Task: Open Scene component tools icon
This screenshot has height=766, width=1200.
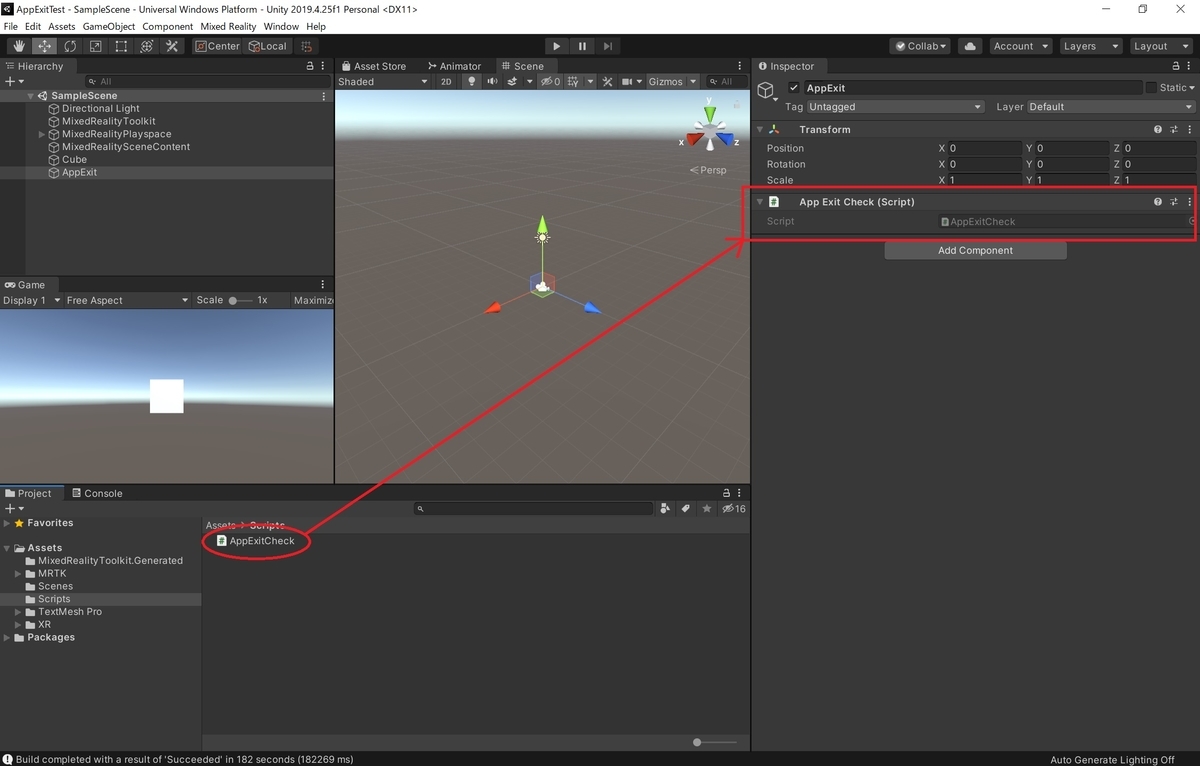Action: pyautogui.click(x=606, y=82)
